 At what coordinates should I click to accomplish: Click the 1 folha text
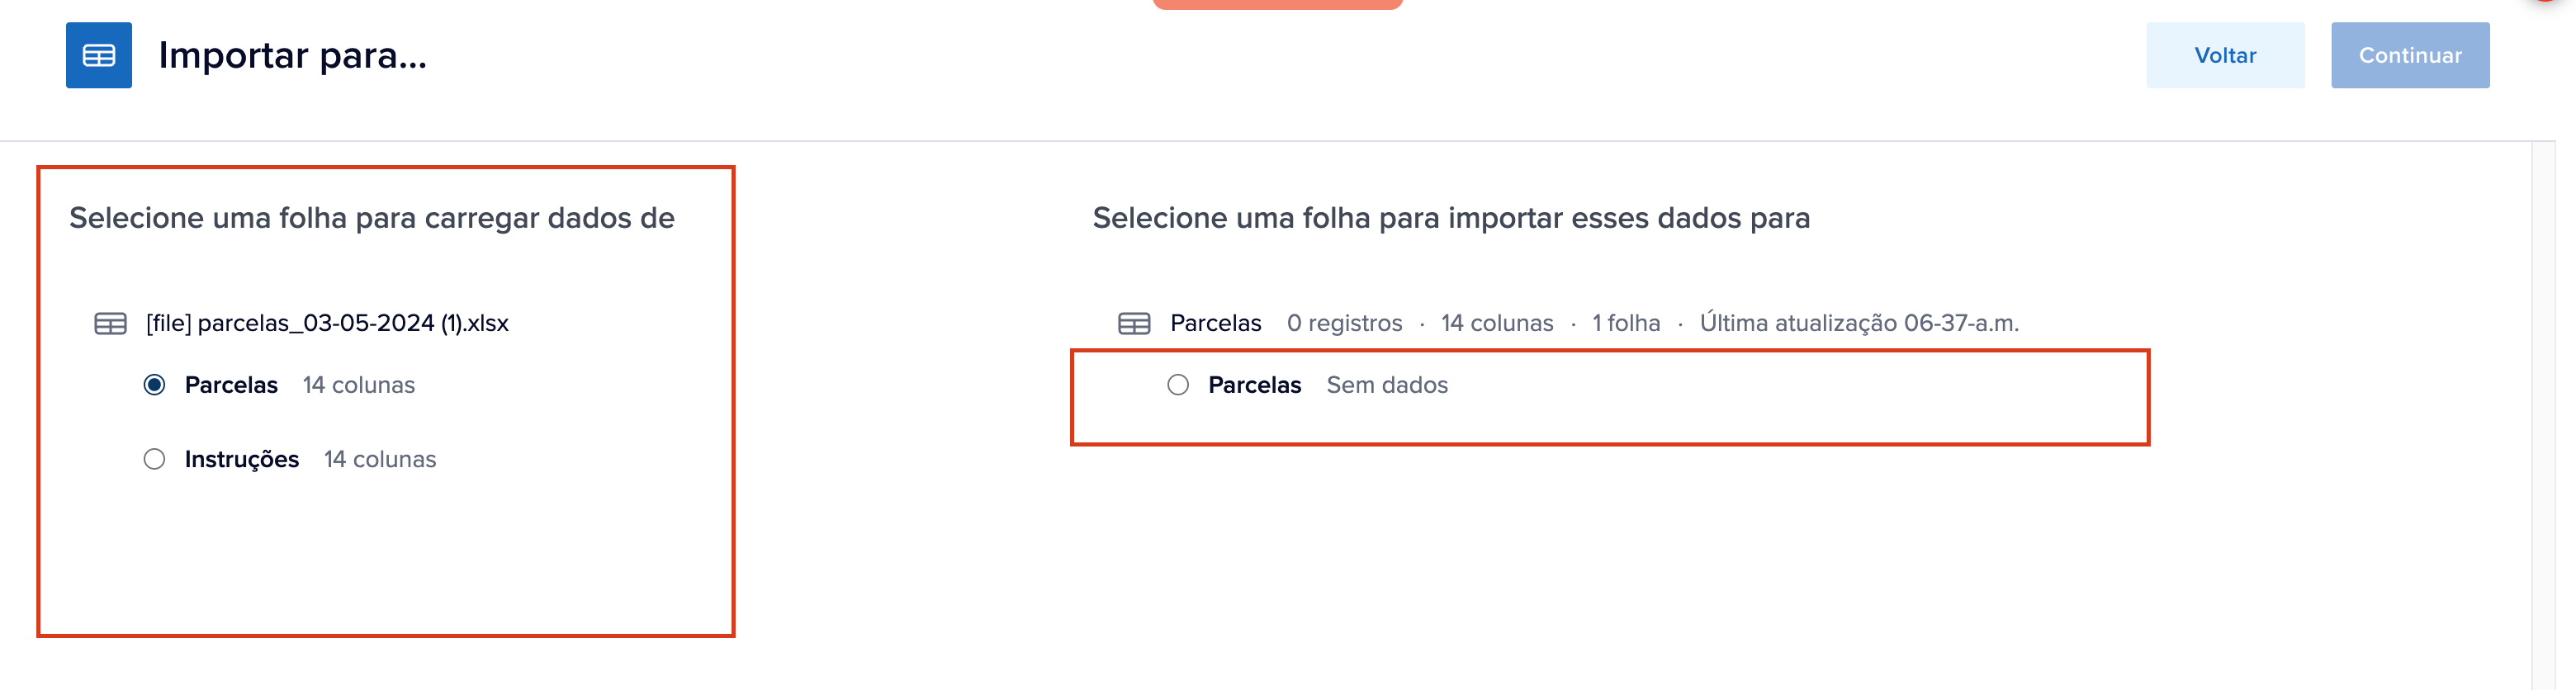(1625, 323)
